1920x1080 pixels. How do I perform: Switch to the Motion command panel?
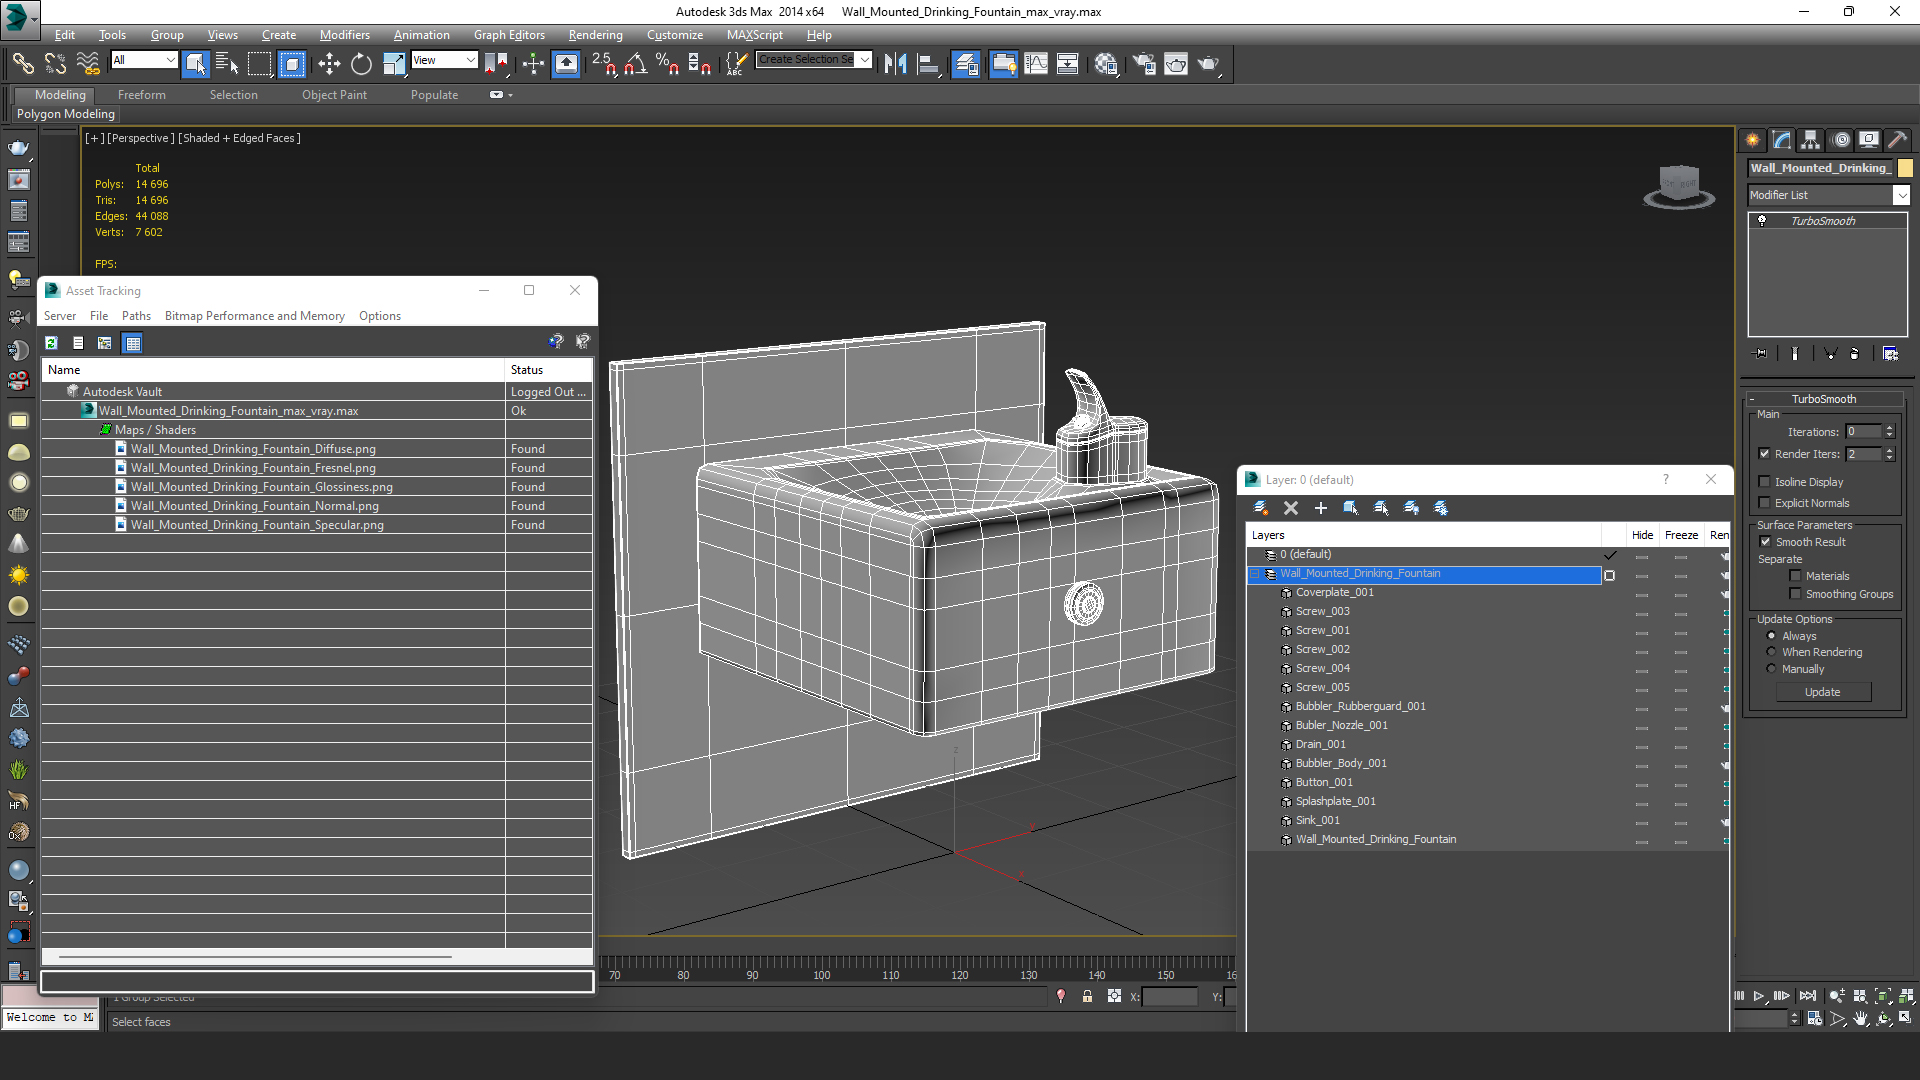coord(1841,140)
